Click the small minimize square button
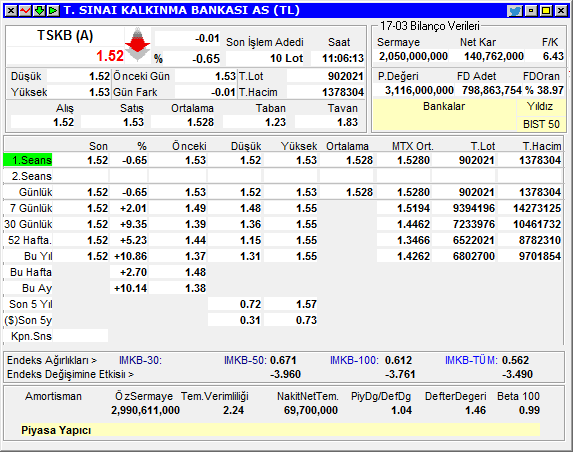The image size is (573, 452). click(x=531, y=11)
